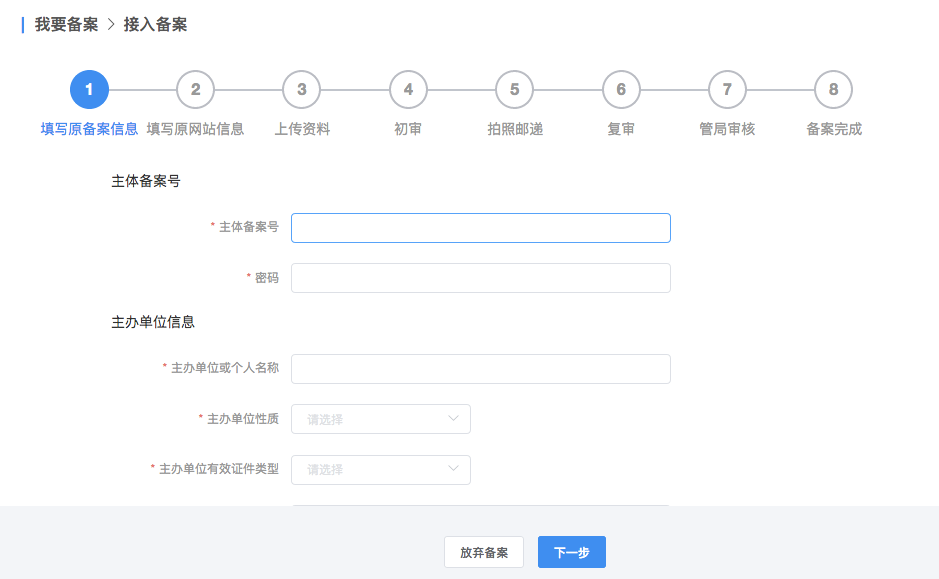The height and width of the screenshot is (579, 939).
Task: Click the 填写原备案信息 step label
Action: (x=89, y=129)
